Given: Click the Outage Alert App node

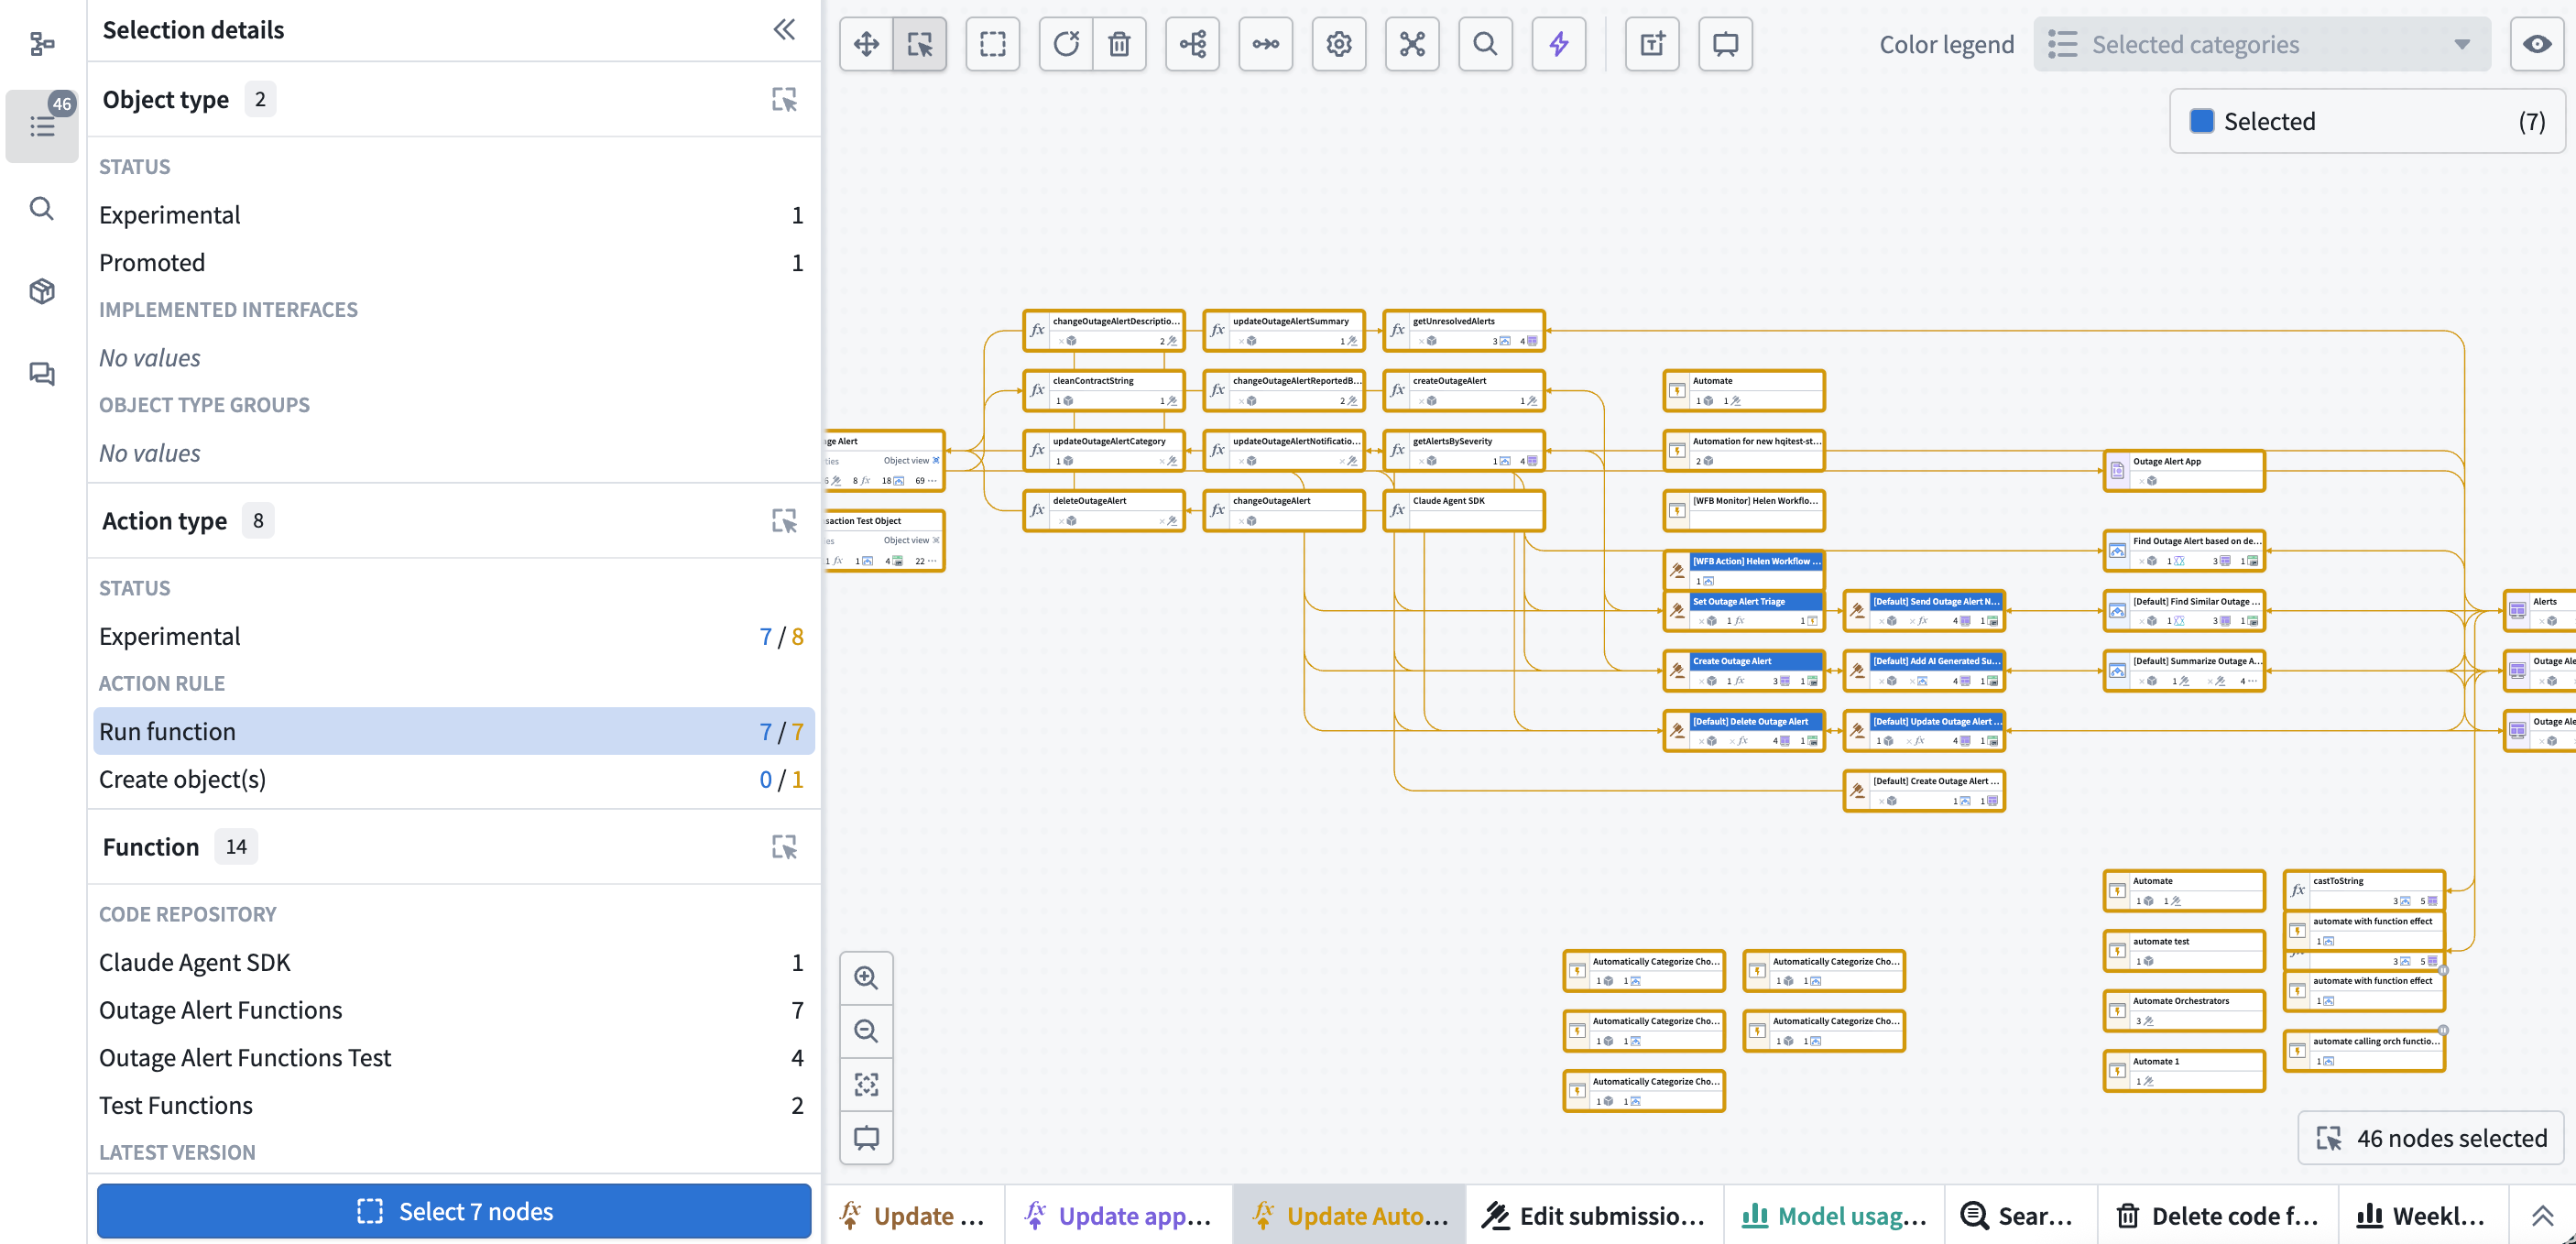Looking at the screenshot, I should click(2184, 471).
